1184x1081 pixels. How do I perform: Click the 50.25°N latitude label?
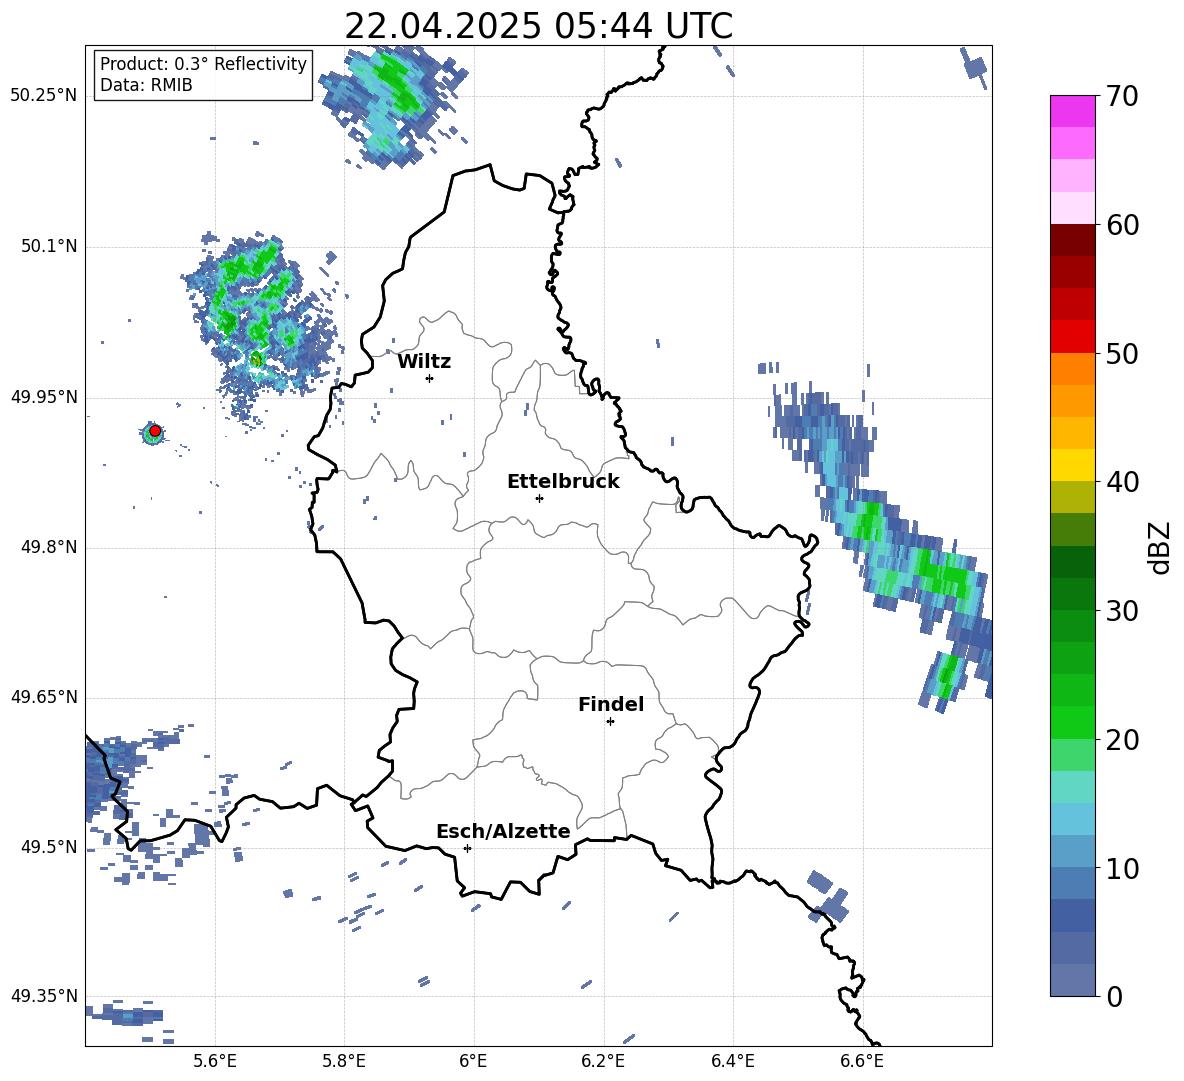[x=44, y=96]
